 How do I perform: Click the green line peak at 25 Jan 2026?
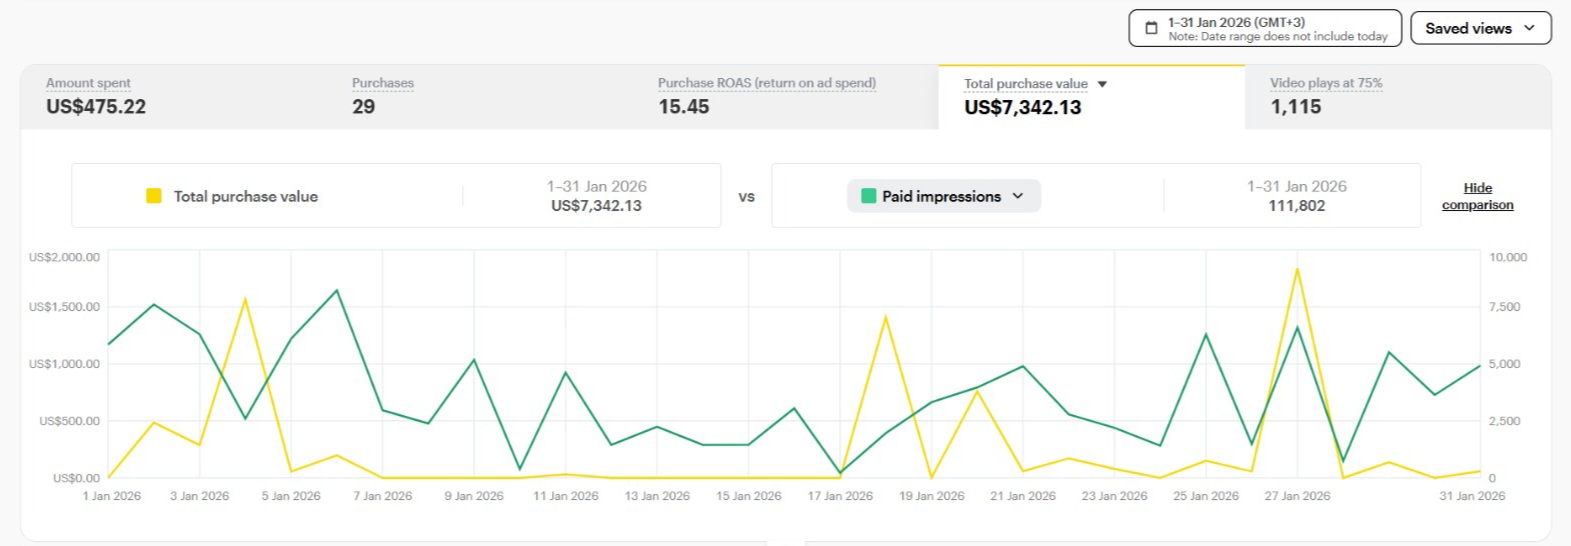[1206, 334]
